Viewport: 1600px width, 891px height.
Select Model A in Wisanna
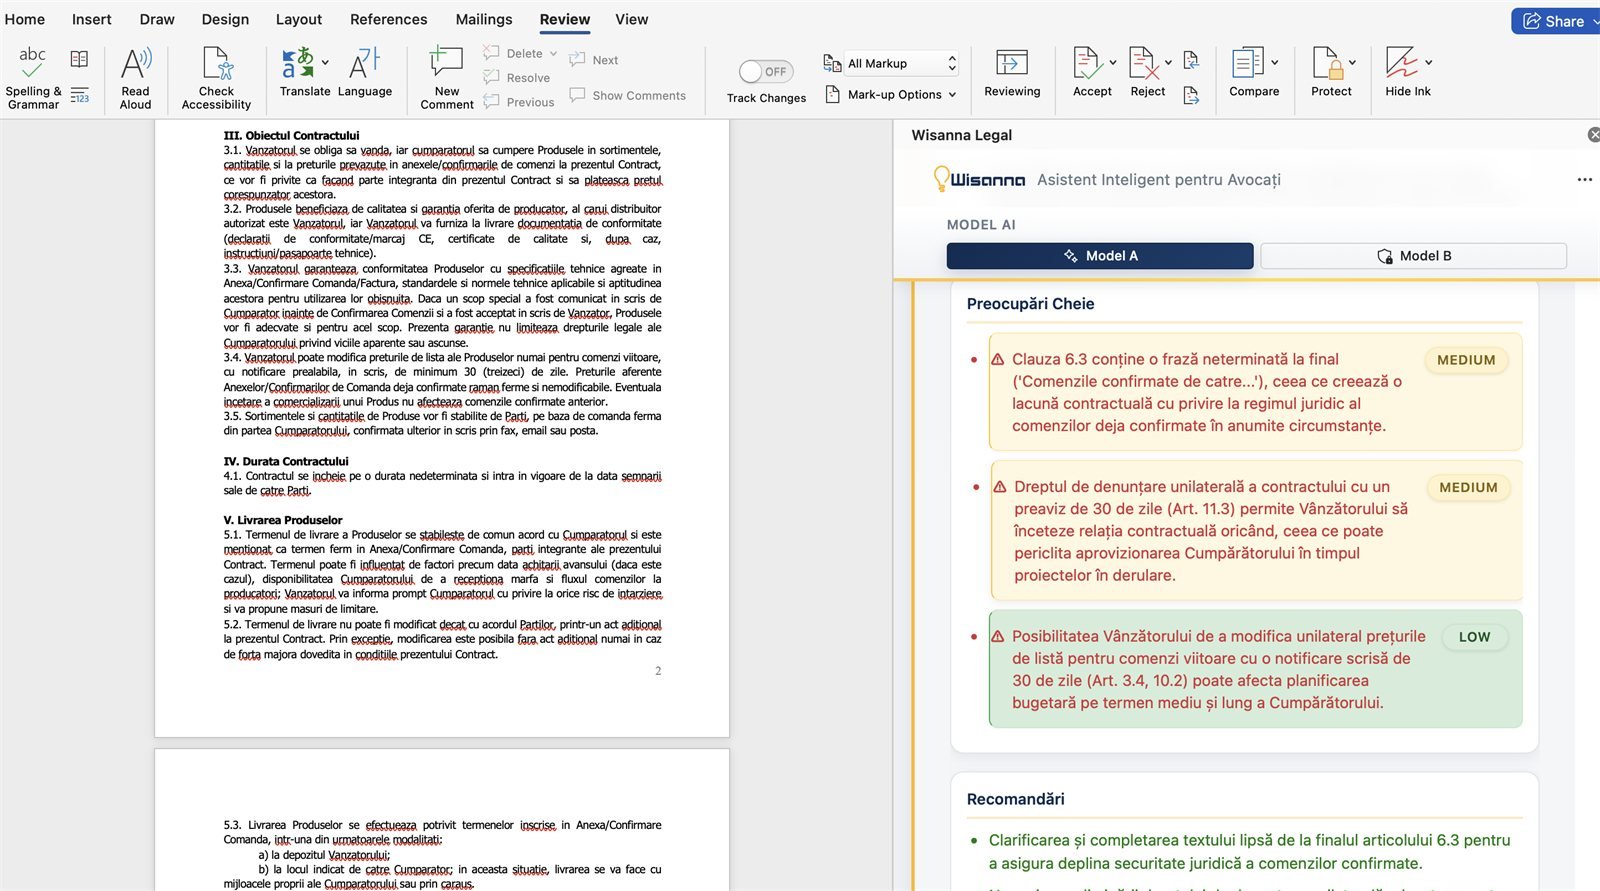point(1100,256)
